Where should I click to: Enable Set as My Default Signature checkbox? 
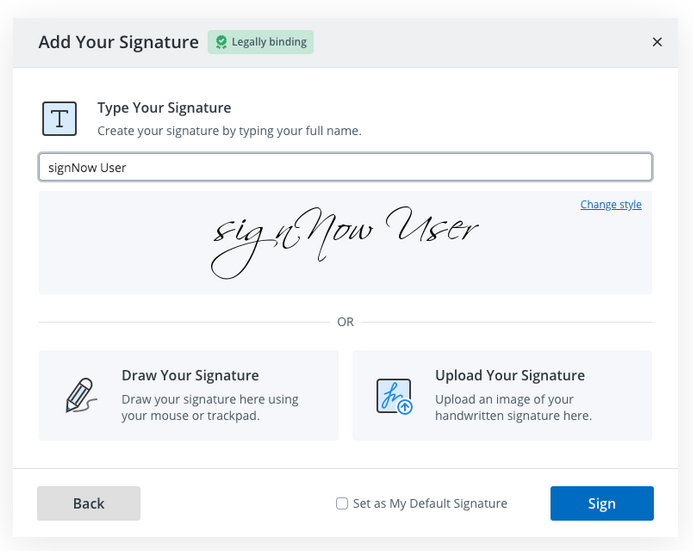pos(342,504)
